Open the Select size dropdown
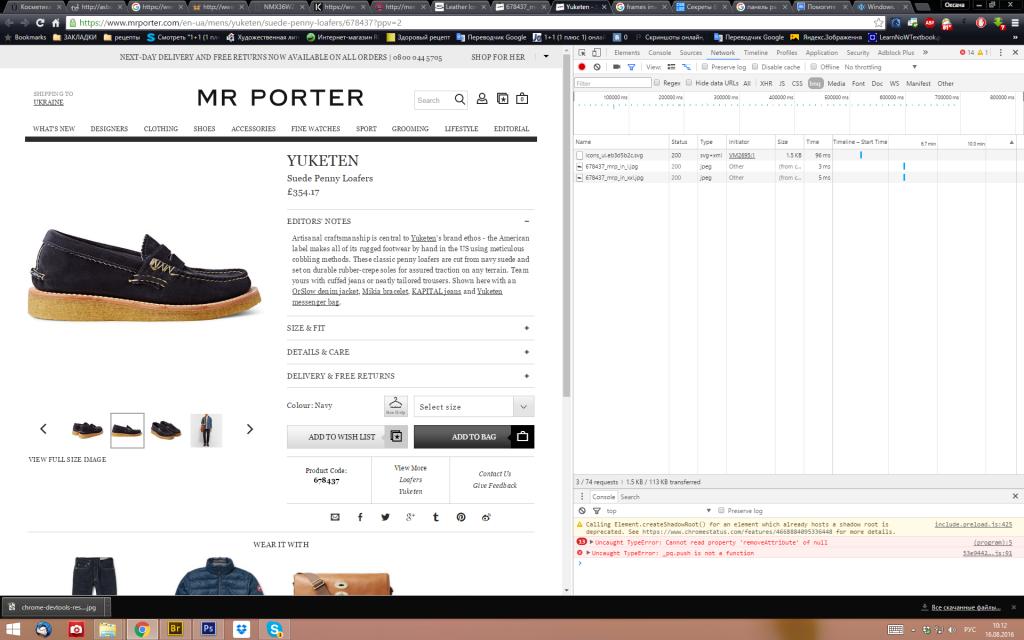1024x640 pixels. point(473,407)
